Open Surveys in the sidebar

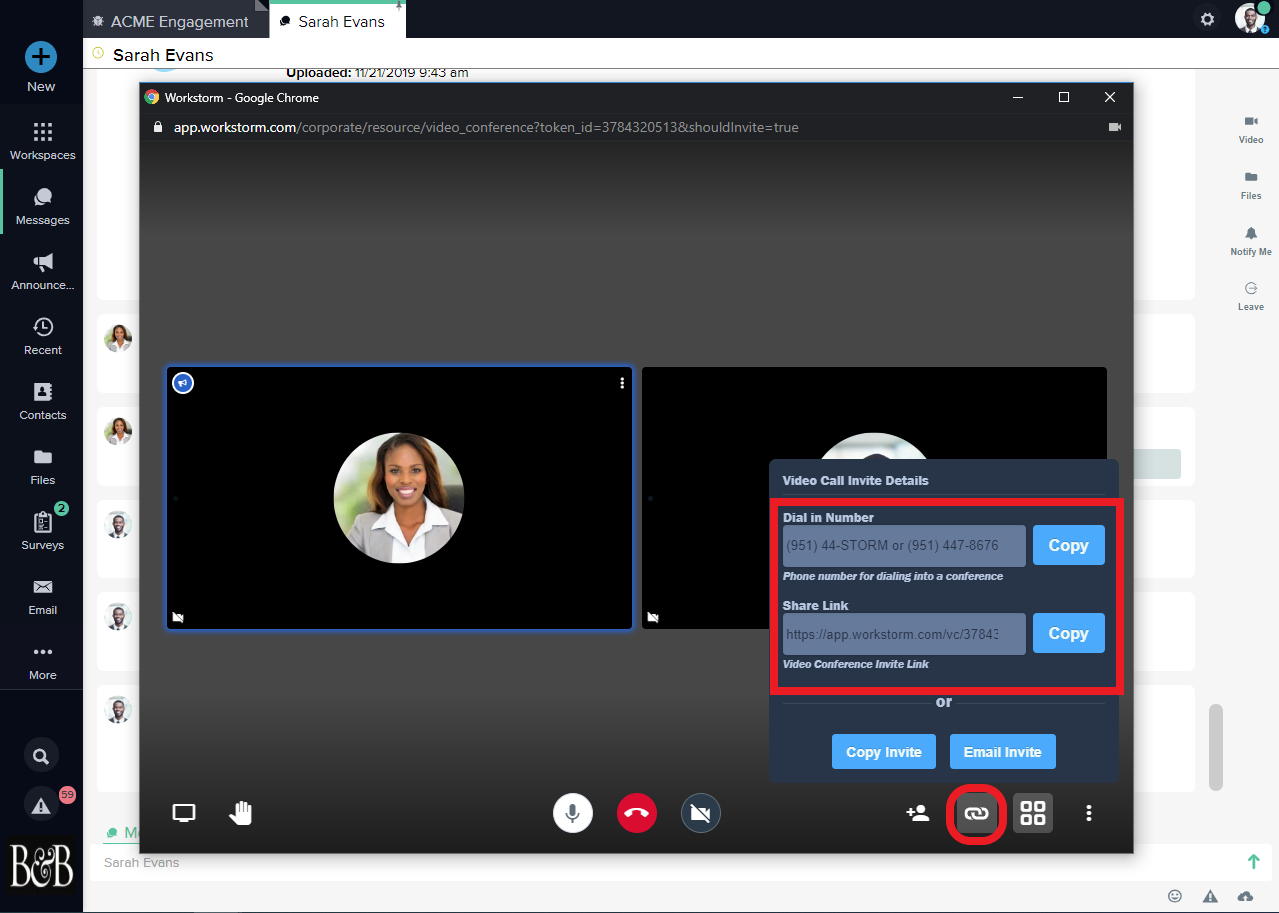coord(42,531)
